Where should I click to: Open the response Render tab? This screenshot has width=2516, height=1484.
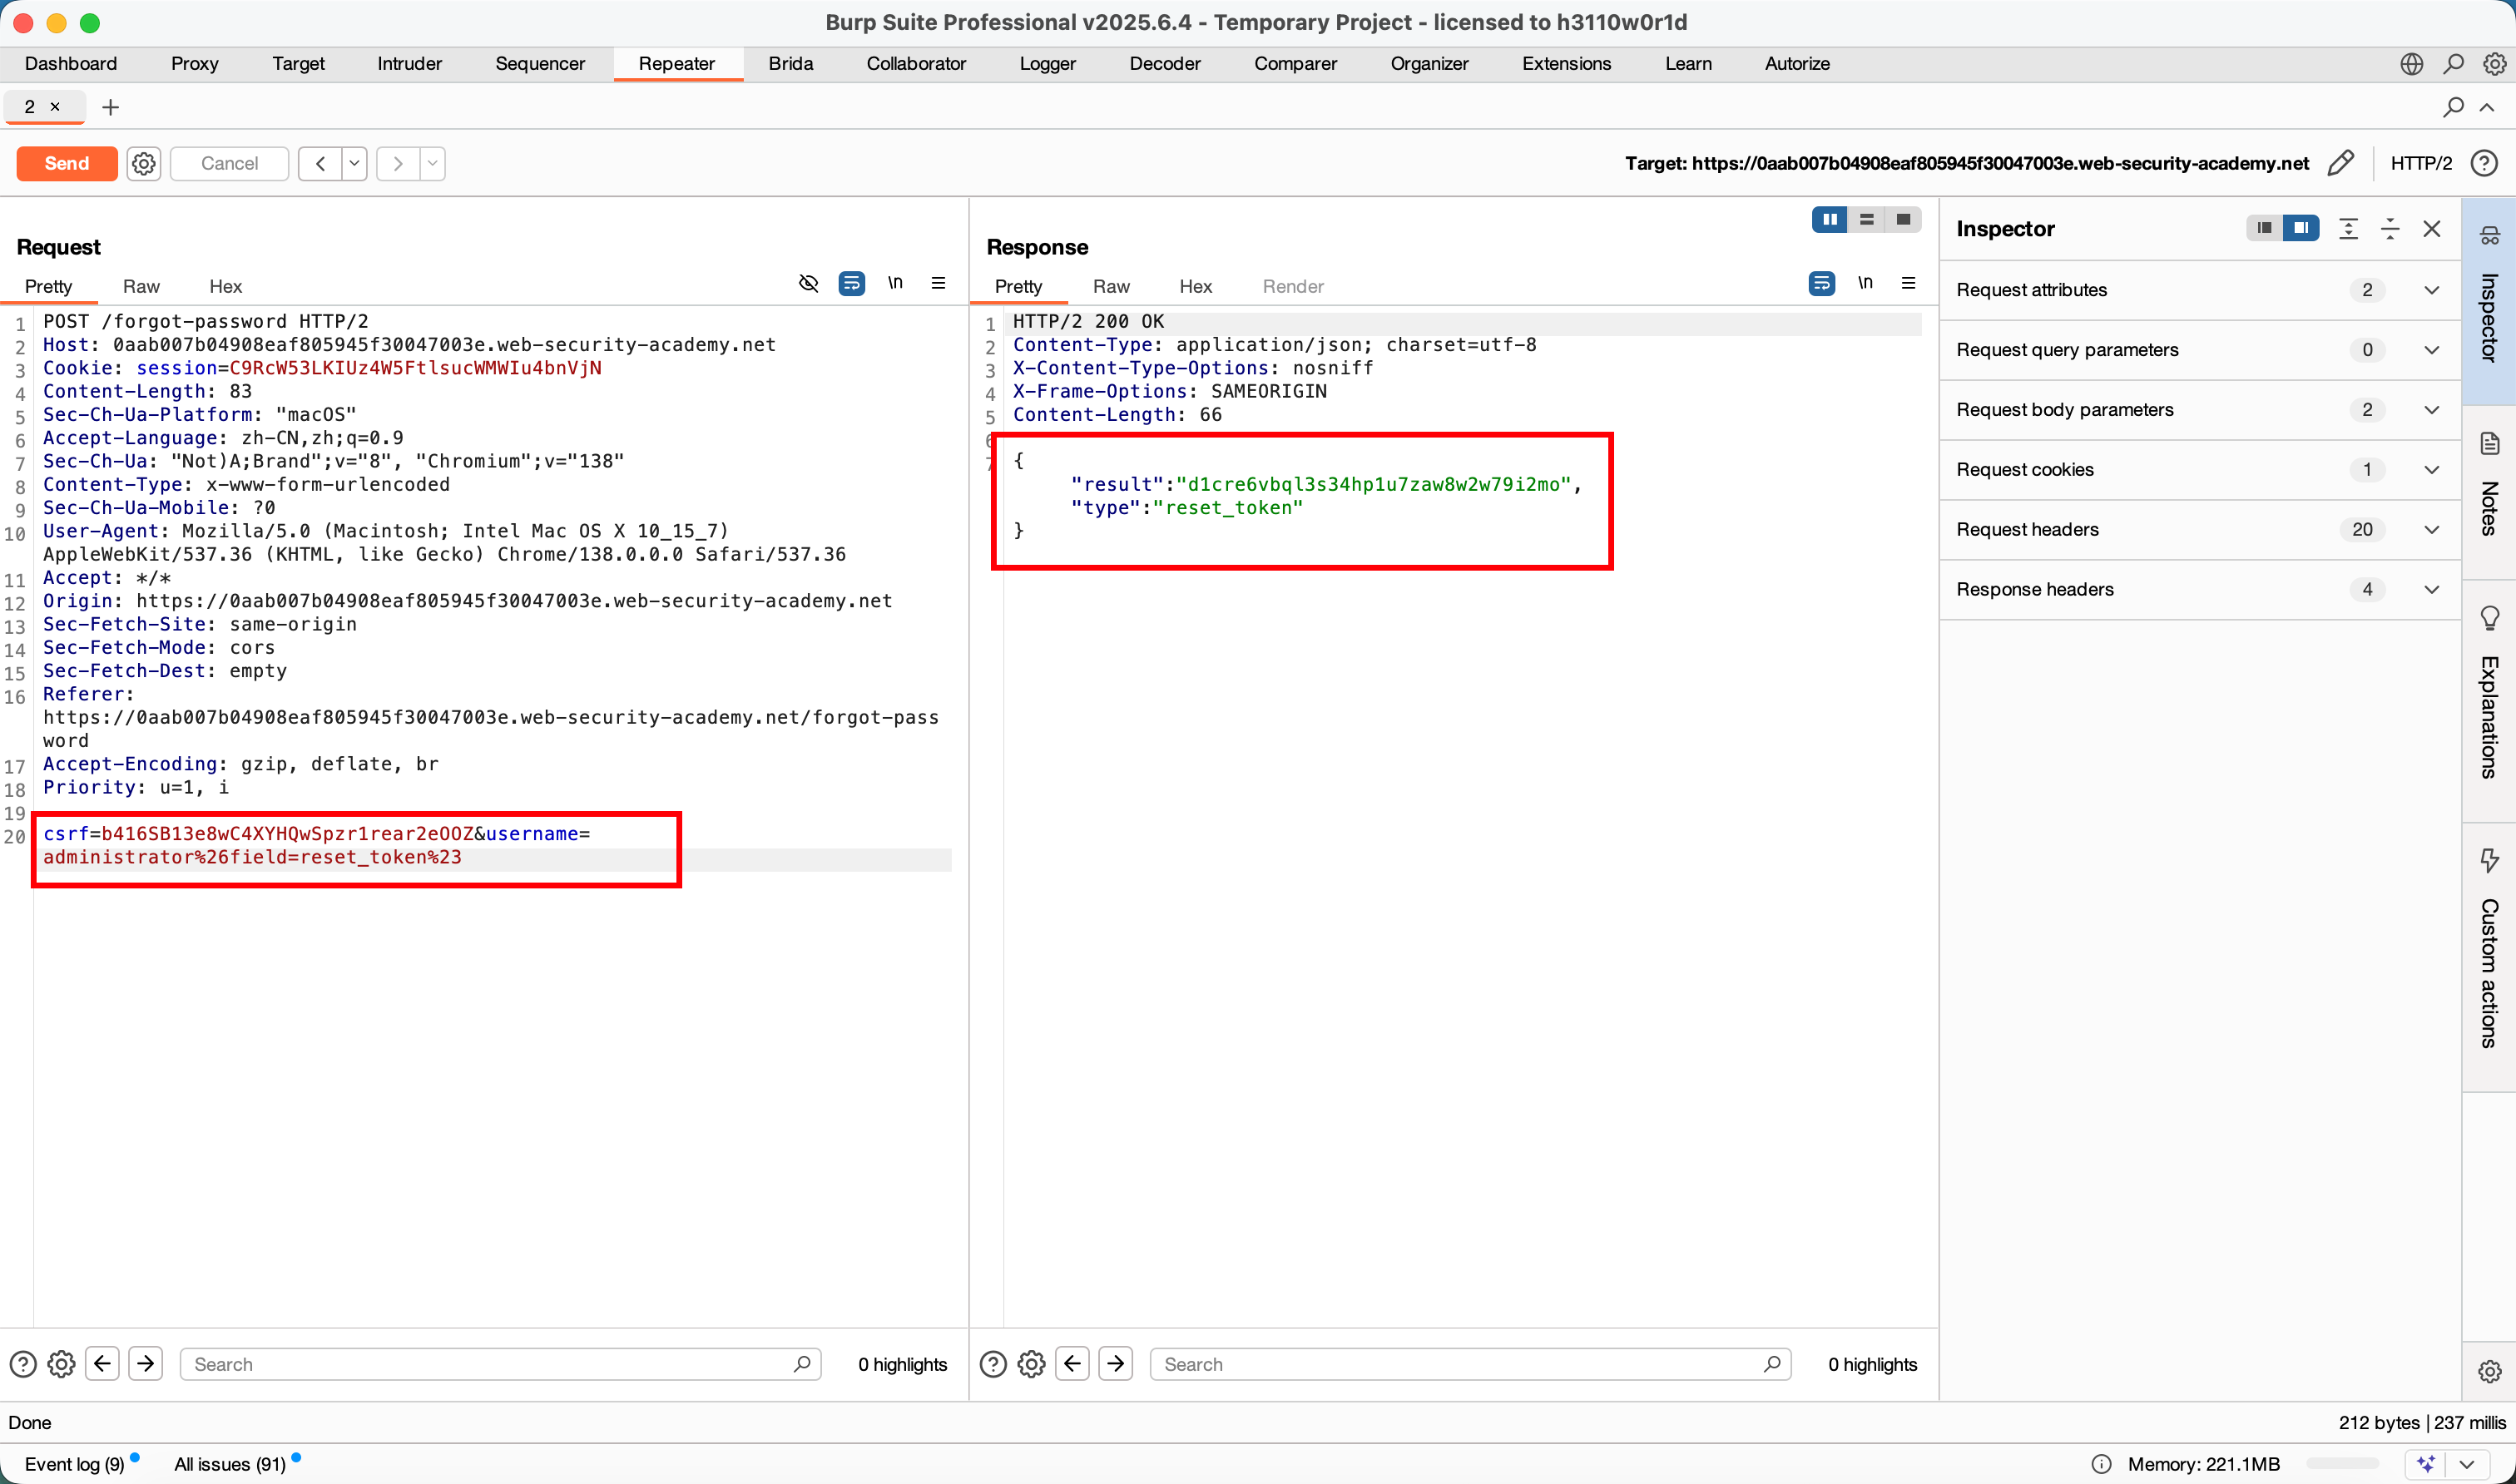pyautogui.click(x=1292, y=286)
